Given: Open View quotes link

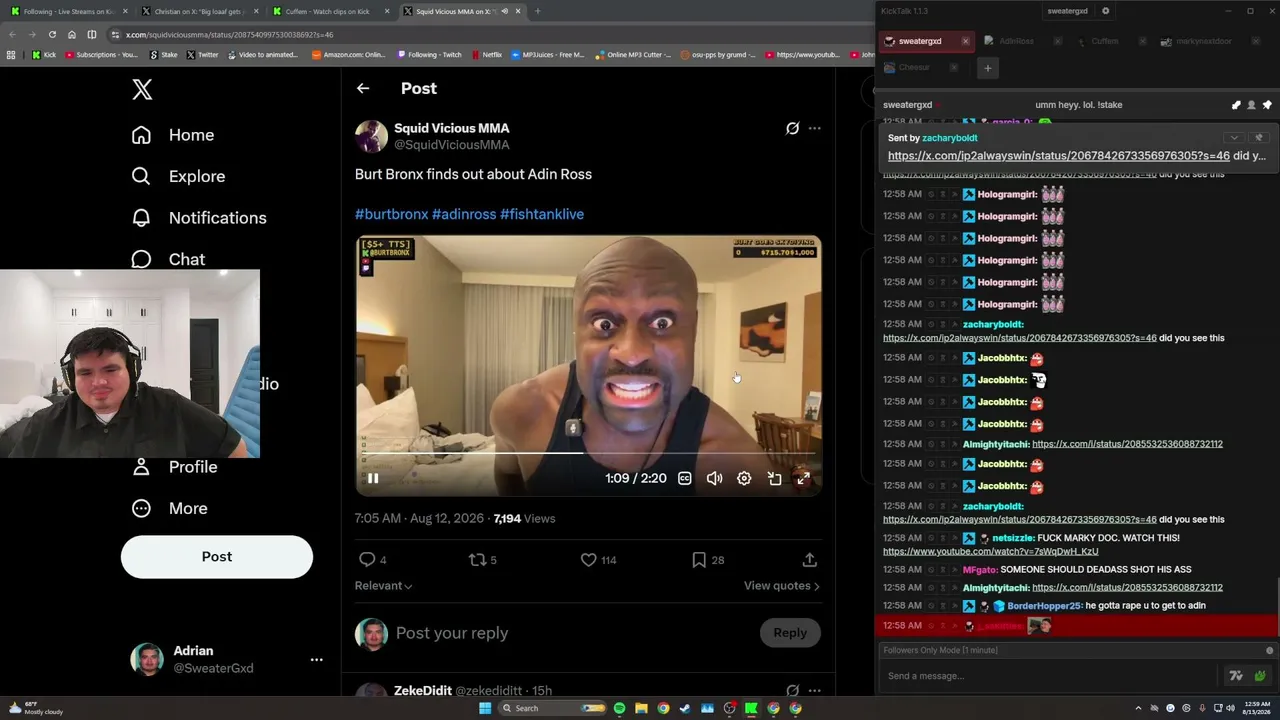Looking at the screenshot, I should coord(782,586).
